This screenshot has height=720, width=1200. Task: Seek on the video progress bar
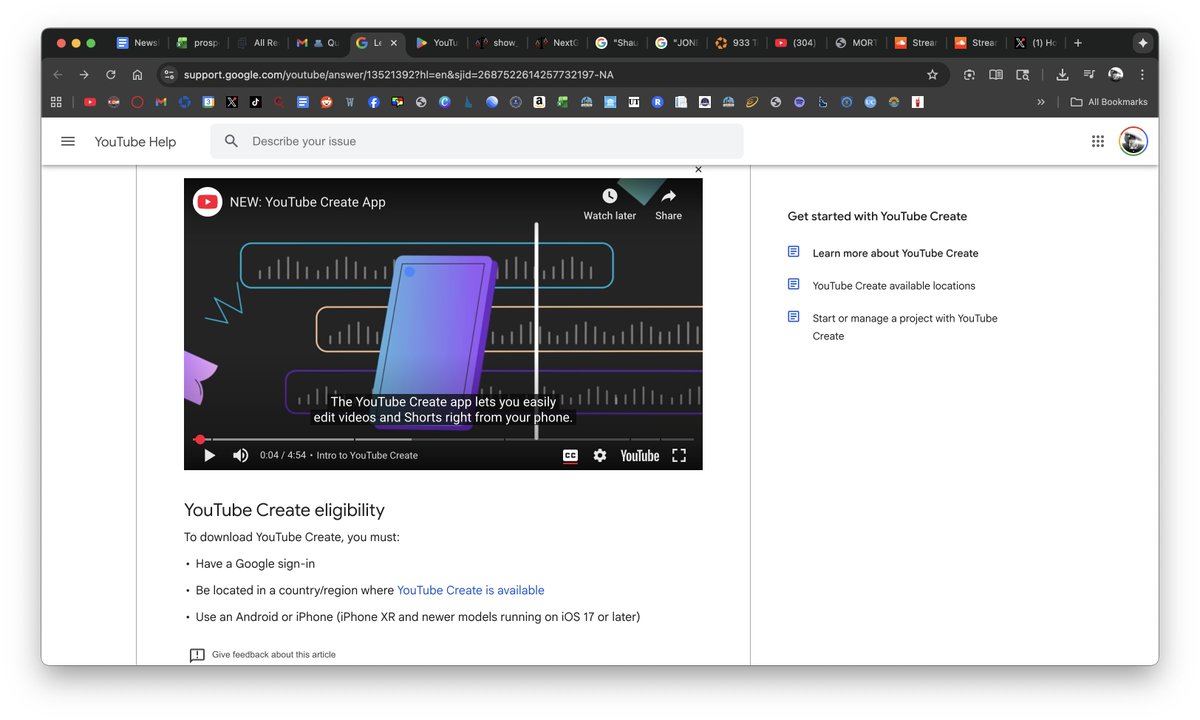click(x=443, y=439)
